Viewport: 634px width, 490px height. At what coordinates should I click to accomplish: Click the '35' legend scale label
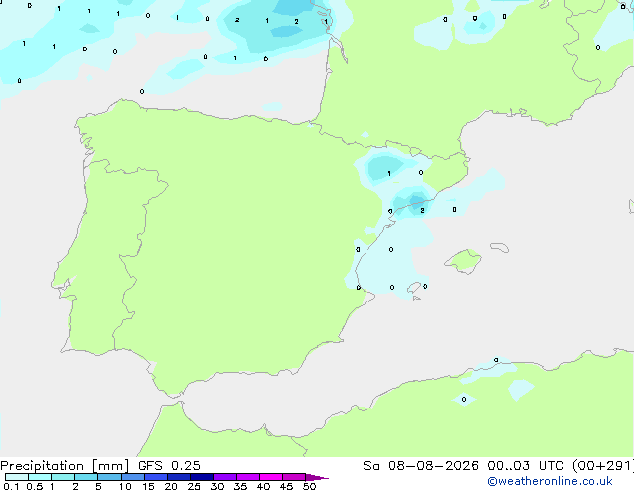pyautogui.click(x=240, y=486)
